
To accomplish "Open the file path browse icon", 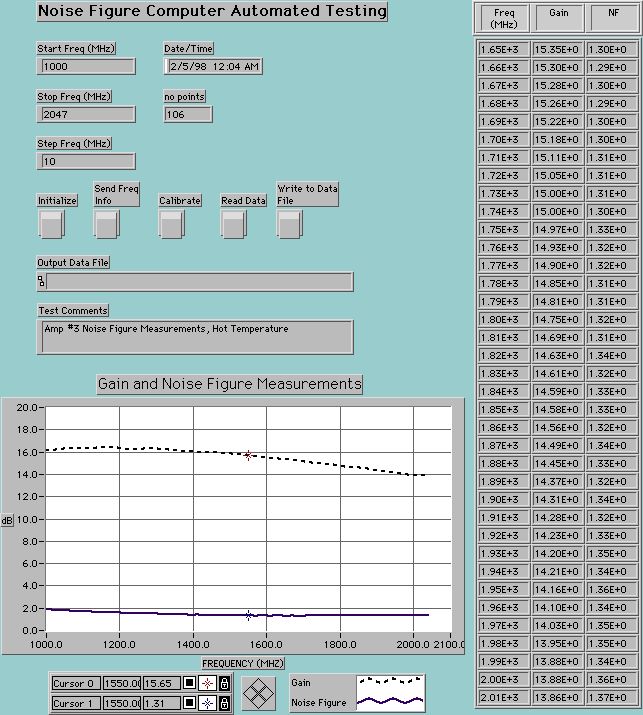I will tap(41, 281).
